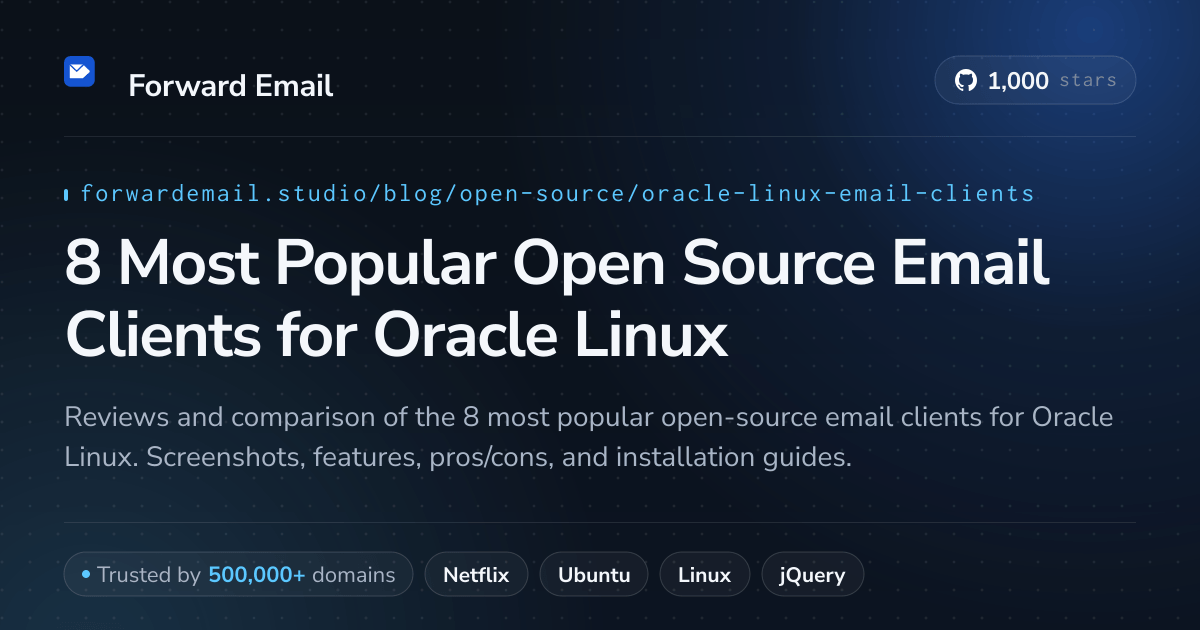Open the Forward Email brand name
Viewport: 1200px width, 630px height.
coord(230,86)
